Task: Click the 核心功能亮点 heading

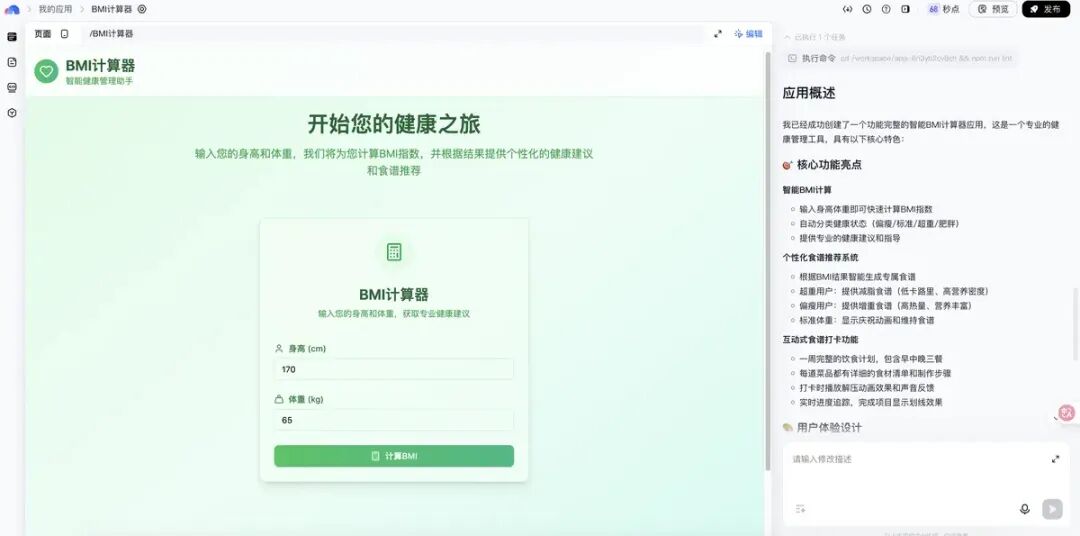Action: point(829,165)
